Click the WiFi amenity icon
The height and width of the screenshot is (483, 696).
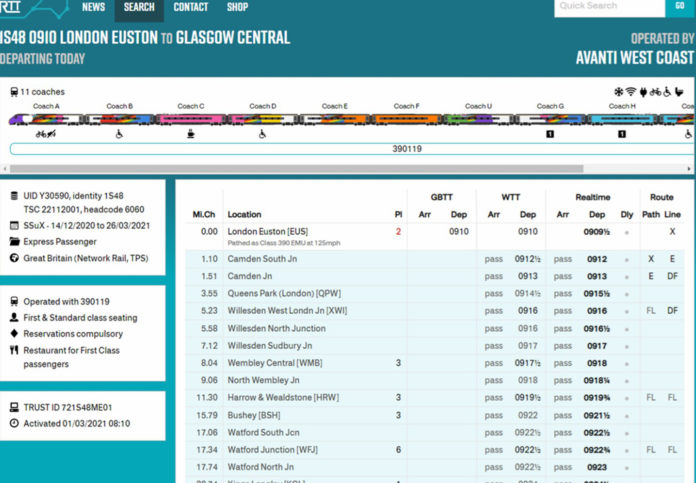coord(631,92)
